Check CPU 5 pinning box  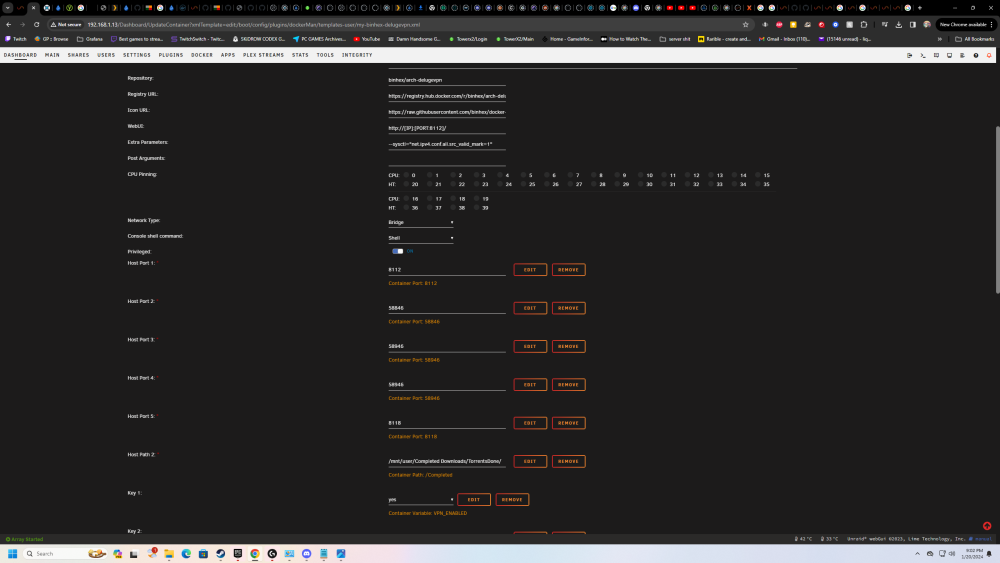point(523,175)
